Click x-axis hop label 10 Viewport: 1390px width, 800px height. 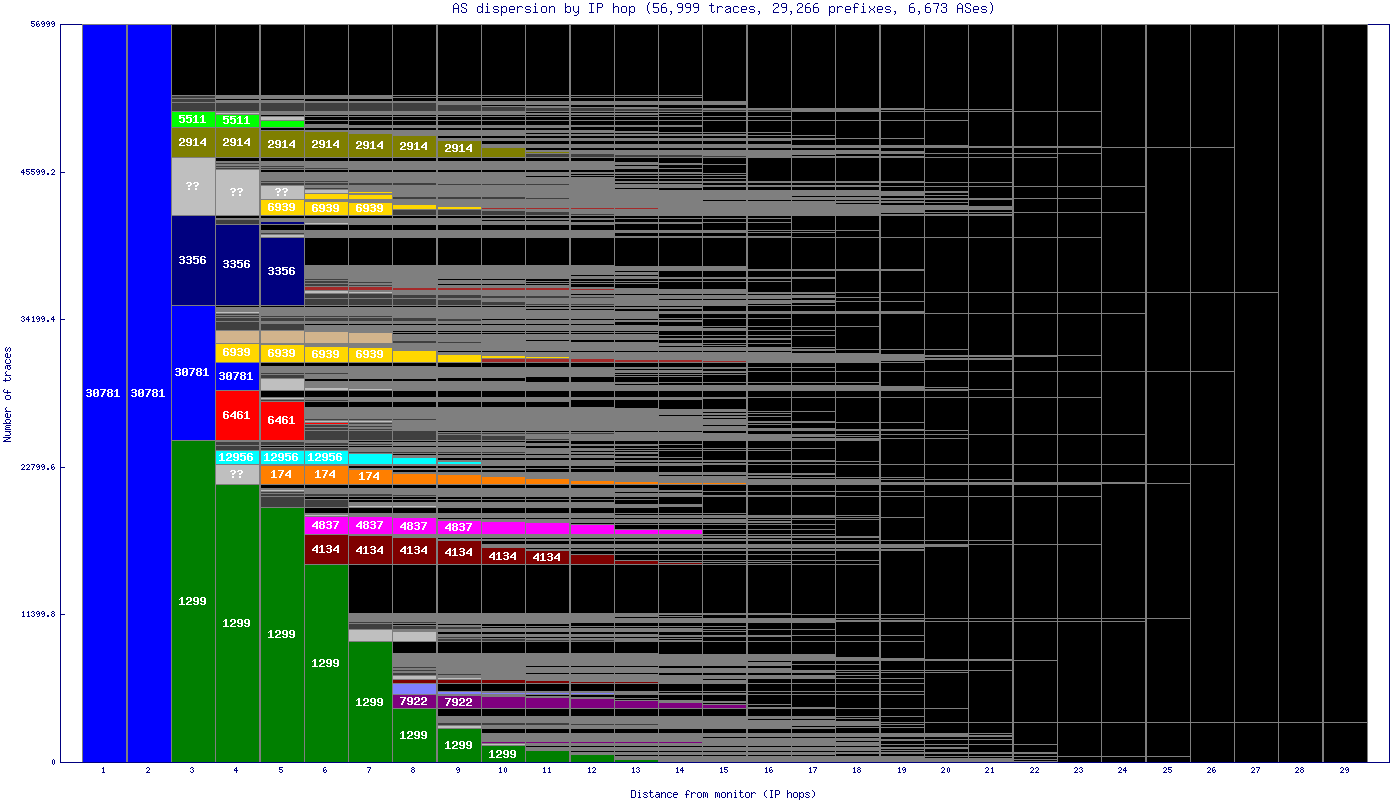pyautogui.click(x=503, y=771)
